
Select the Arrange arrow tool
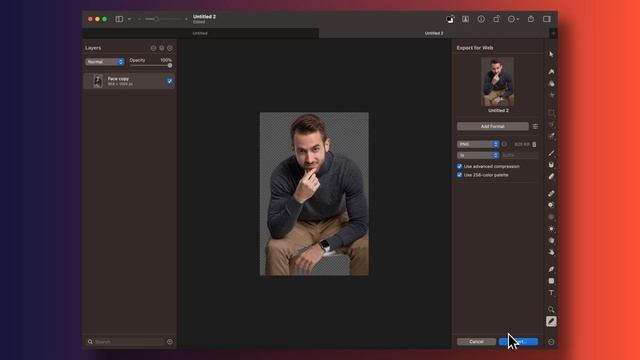(x=551, y=54)
